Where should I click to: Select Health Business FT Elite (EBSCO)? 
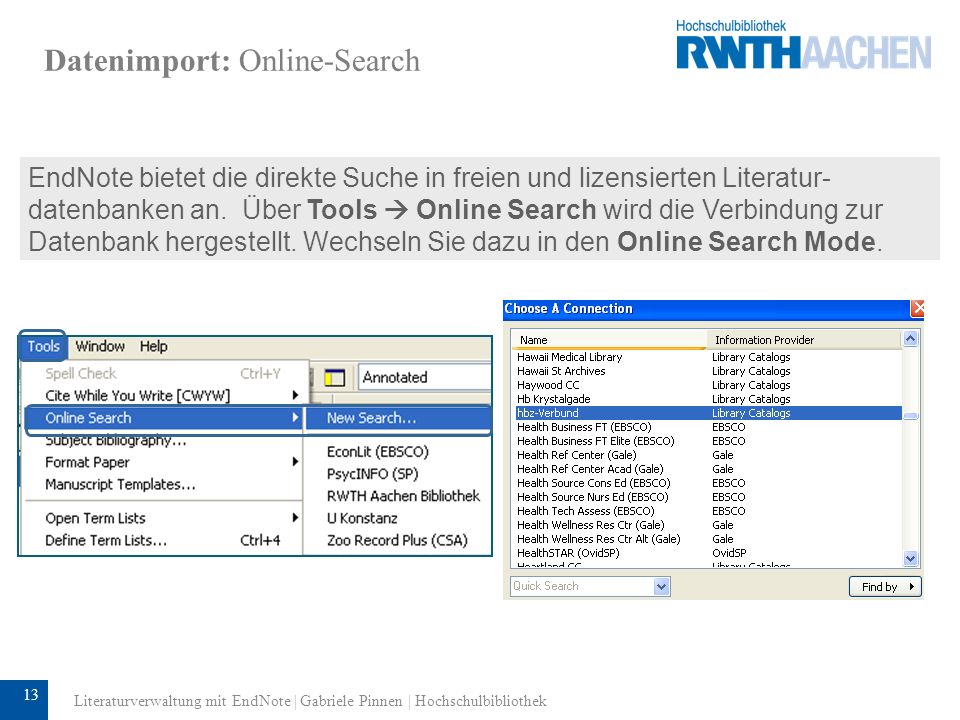click(708, 441)
